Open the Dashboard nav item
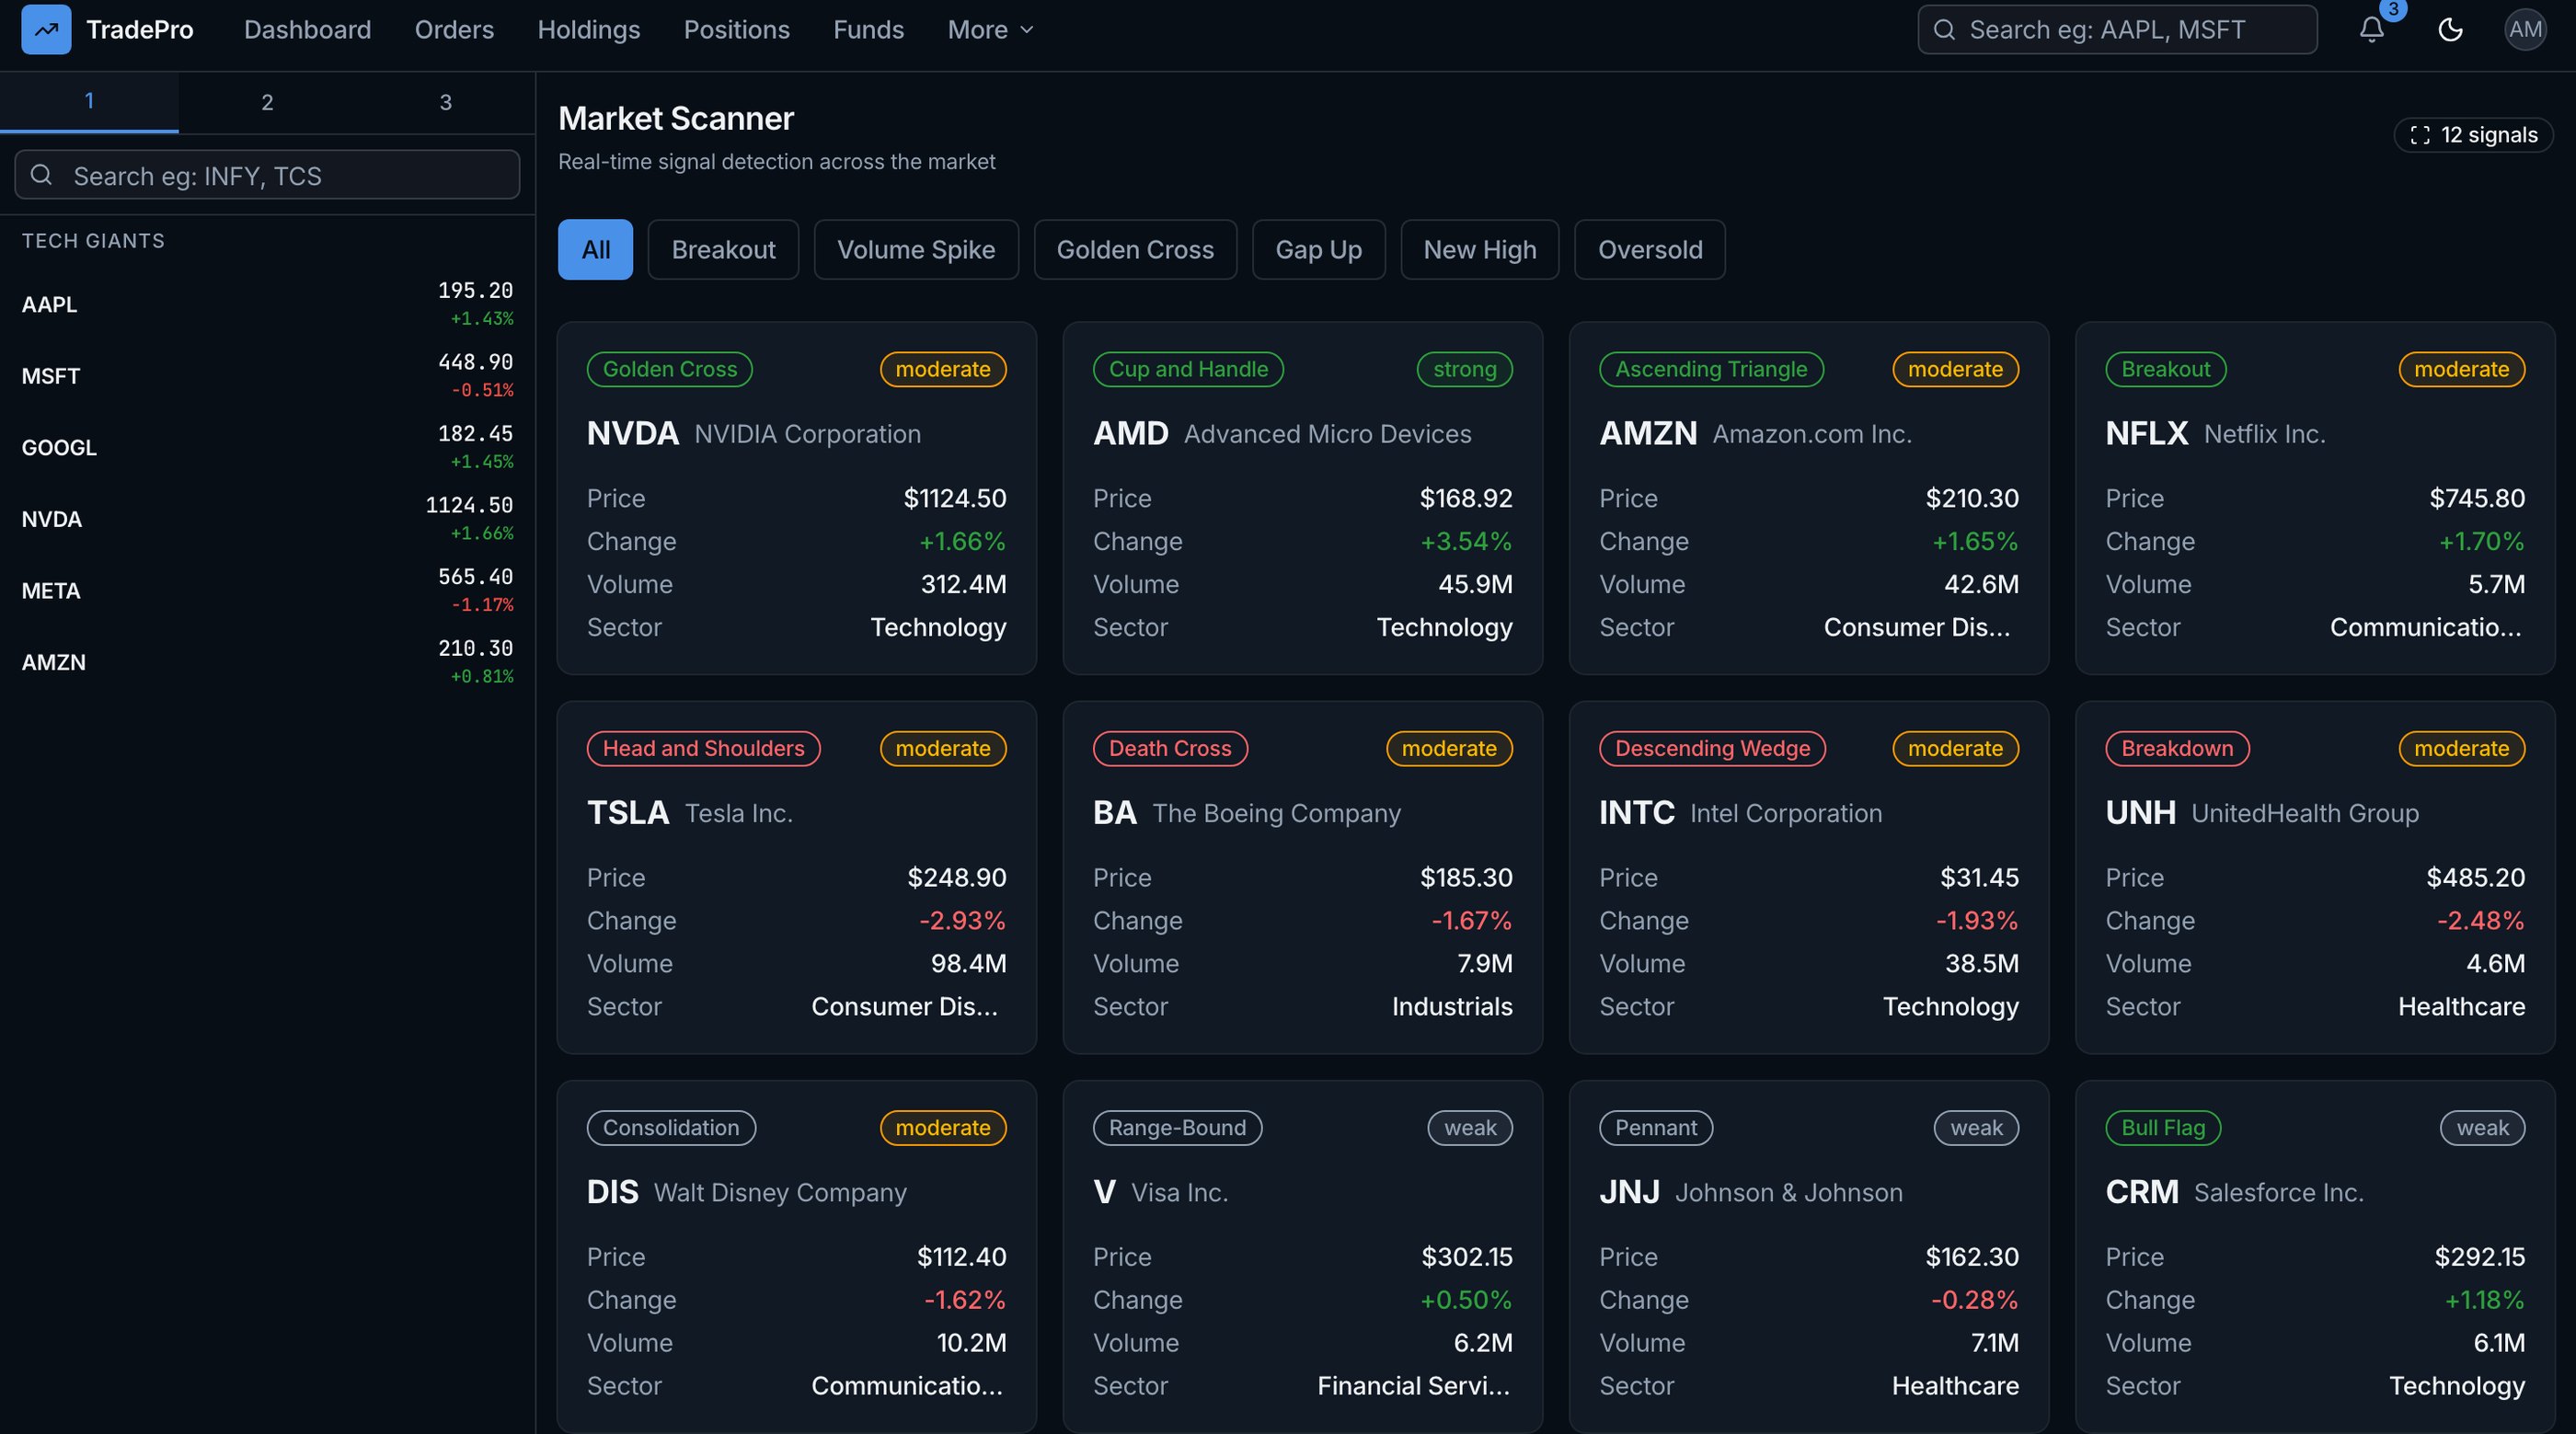Image resolution: width=2576 pixels, height=1434 pixels. click(308, 30)
